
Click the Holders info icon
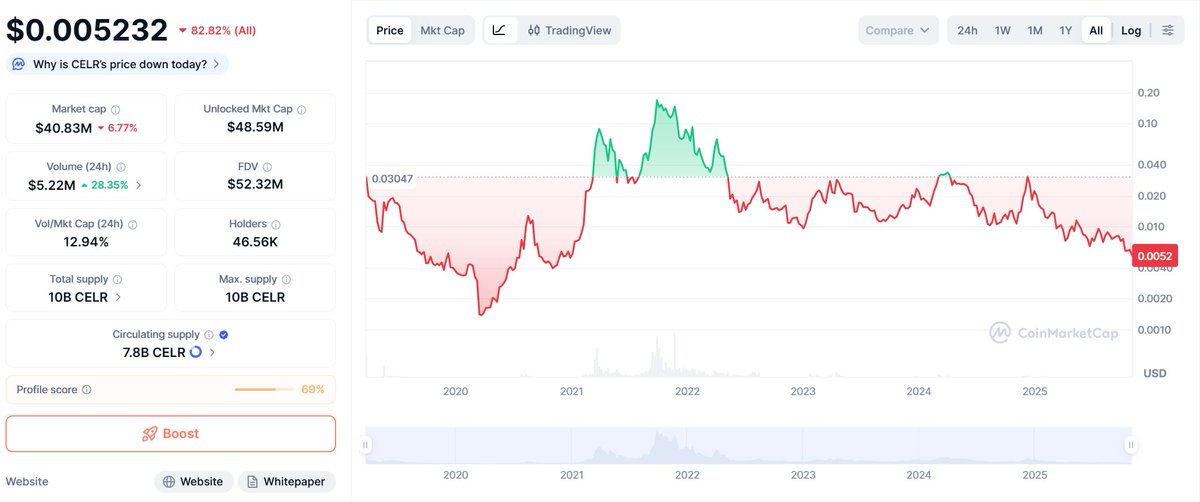click(x=277, y=225)
